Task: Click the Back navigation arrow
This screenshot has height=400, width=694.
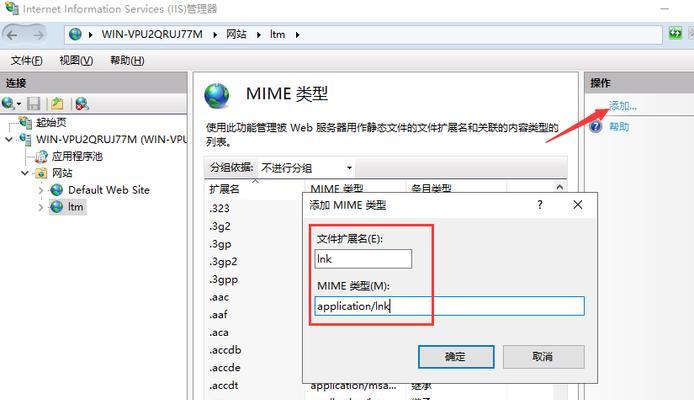Action: point(12,35)
